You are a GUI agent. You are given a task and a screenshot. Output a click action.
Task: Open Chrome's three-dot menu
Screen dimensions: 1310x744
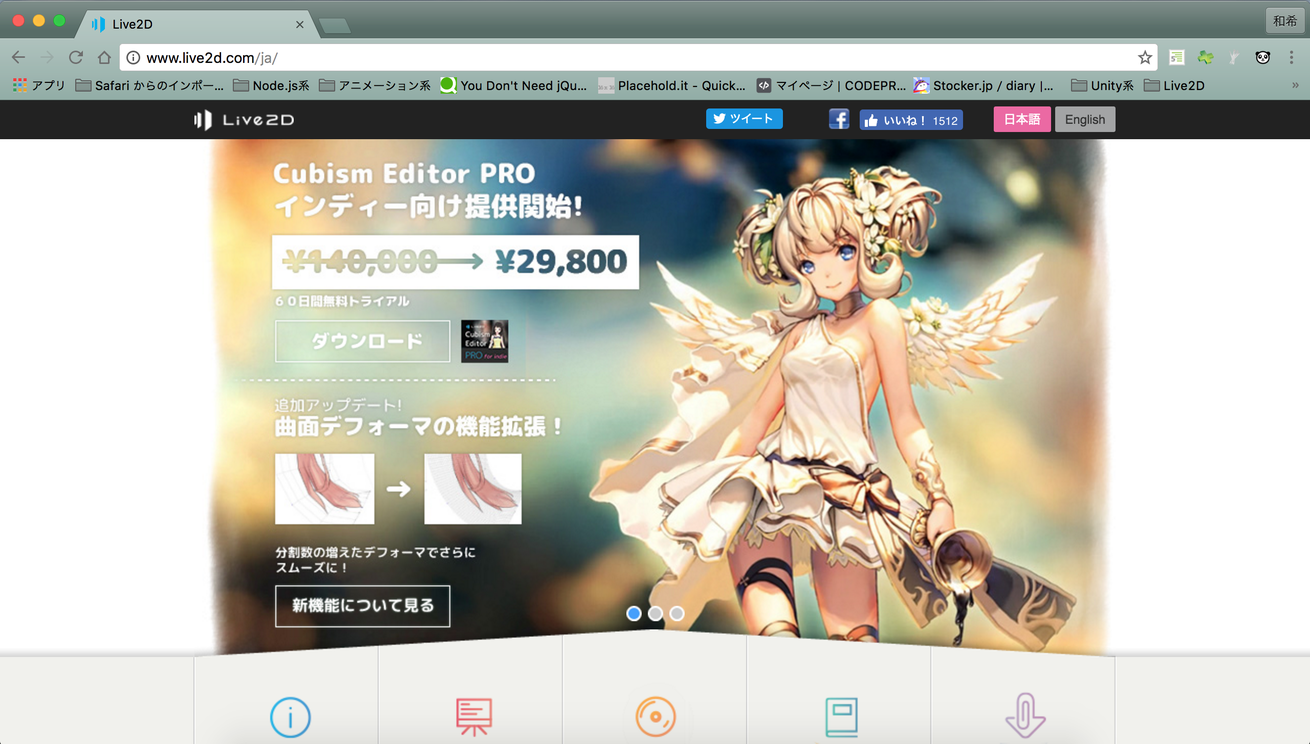point(1291,58)
